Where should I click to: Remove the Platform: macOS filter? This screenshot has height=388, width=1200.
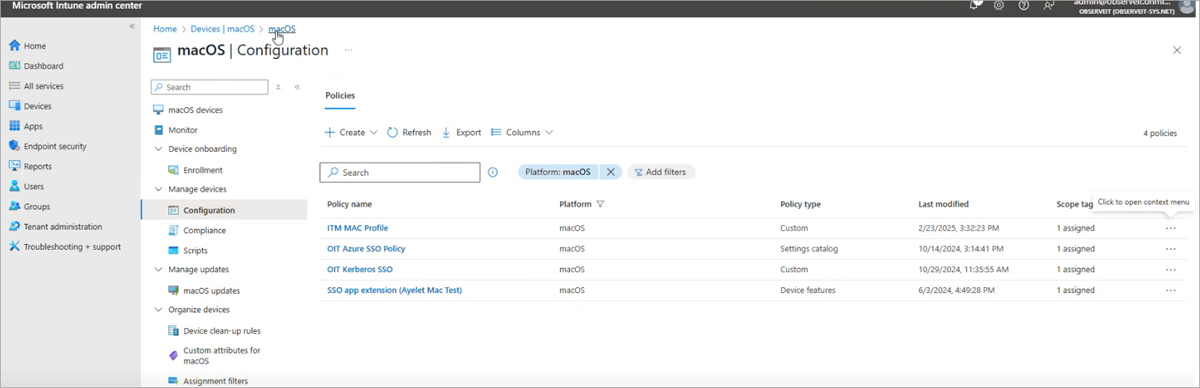point(610,172)
